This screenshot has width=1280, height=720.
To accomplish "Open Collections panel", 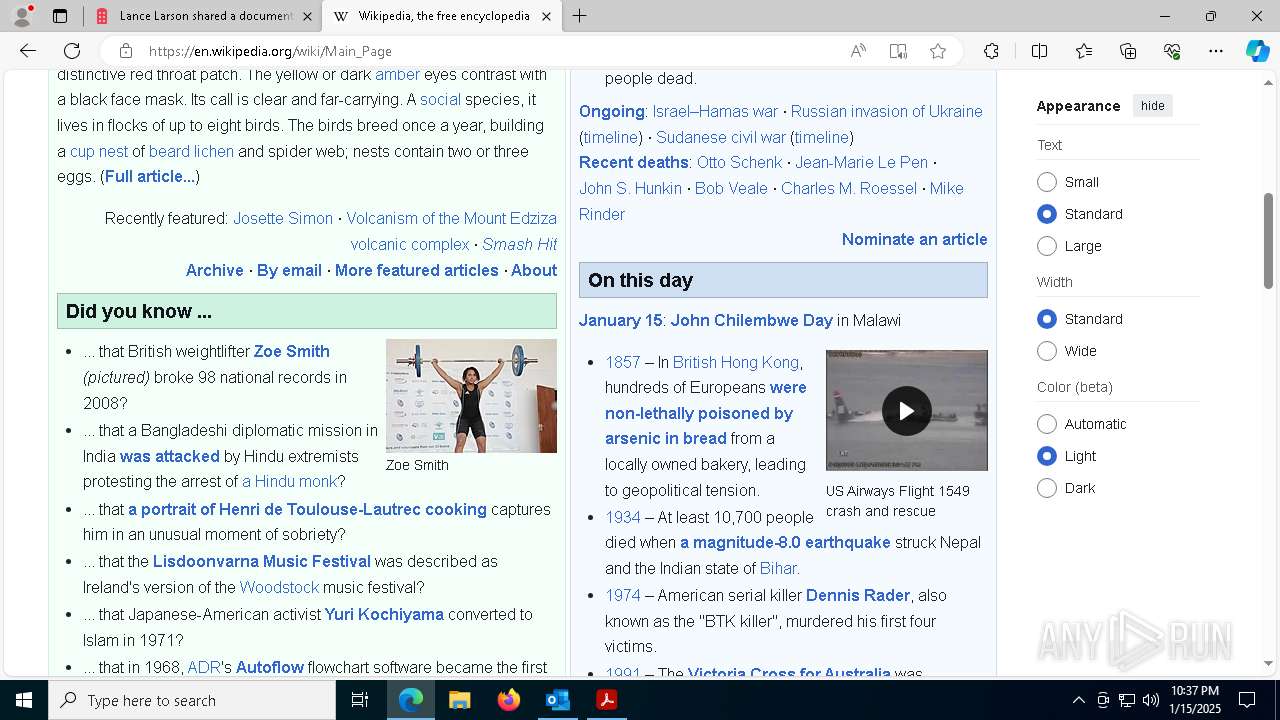I will [1128, 51].
